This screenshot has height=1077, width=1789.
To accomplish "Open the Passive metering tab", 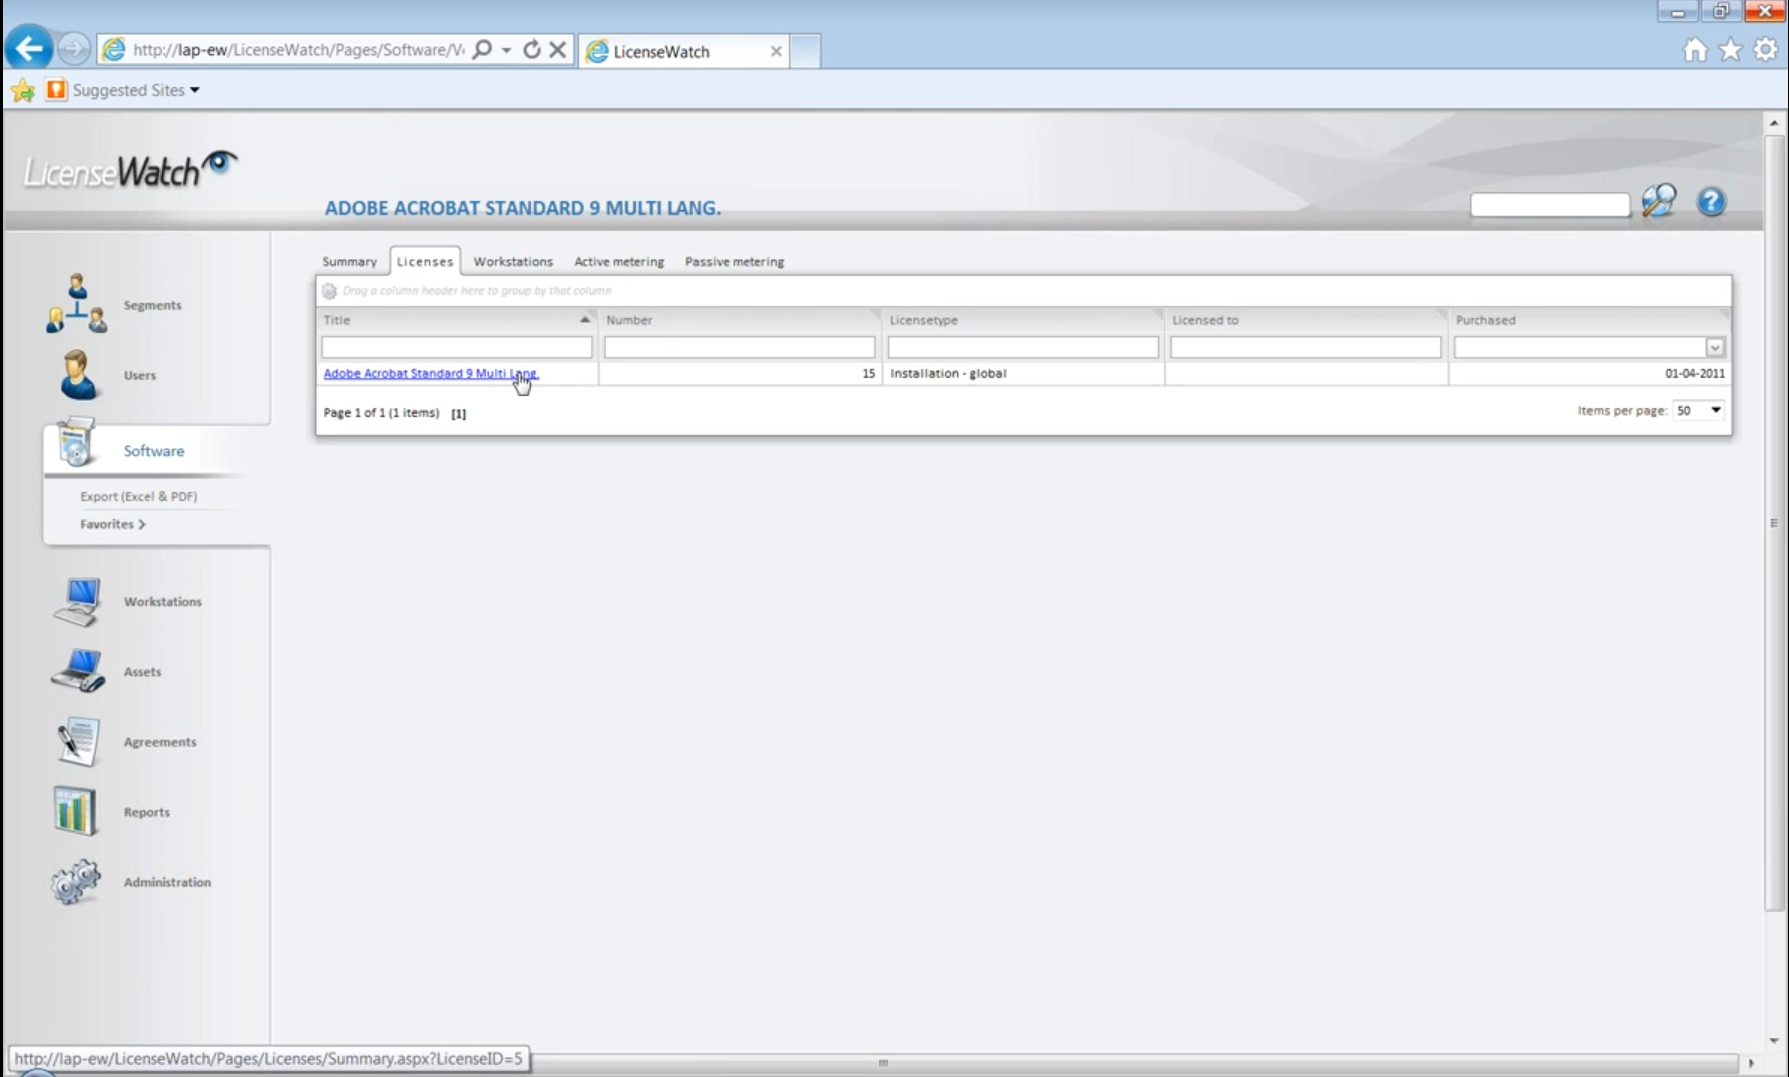I will (734, 262).
